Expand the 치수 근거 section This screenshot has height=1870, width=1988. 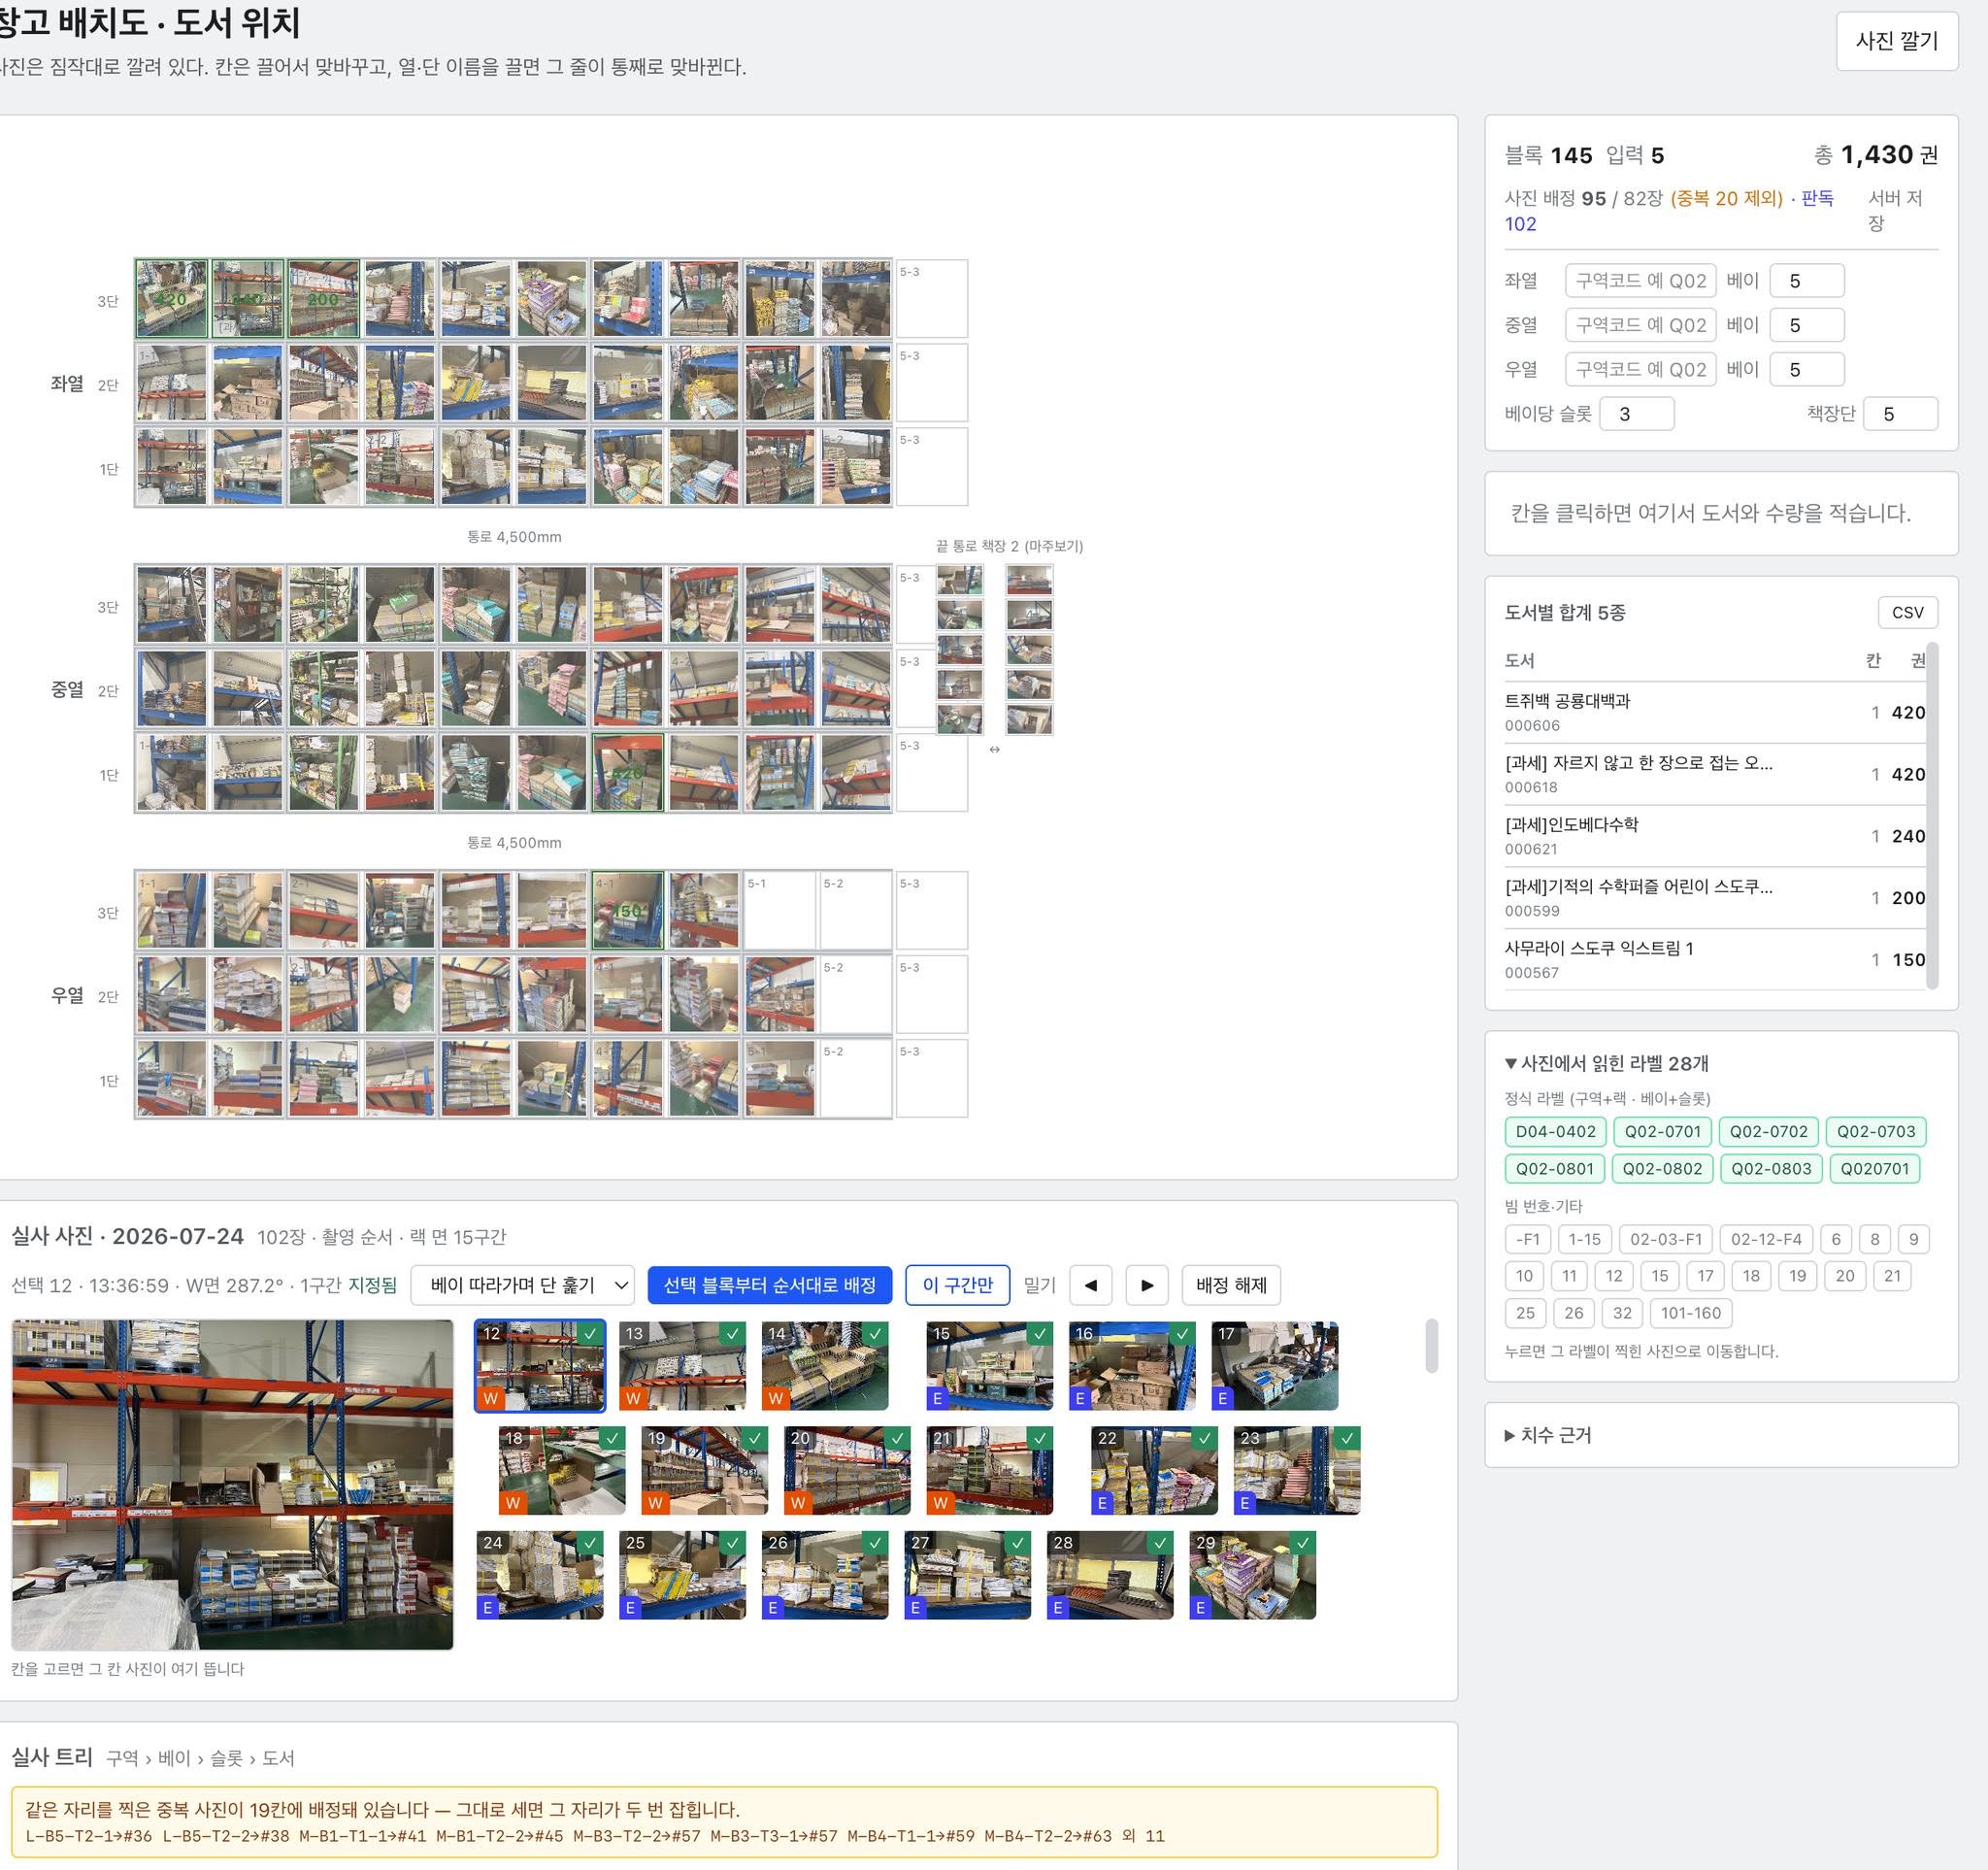[1548, 1435]
